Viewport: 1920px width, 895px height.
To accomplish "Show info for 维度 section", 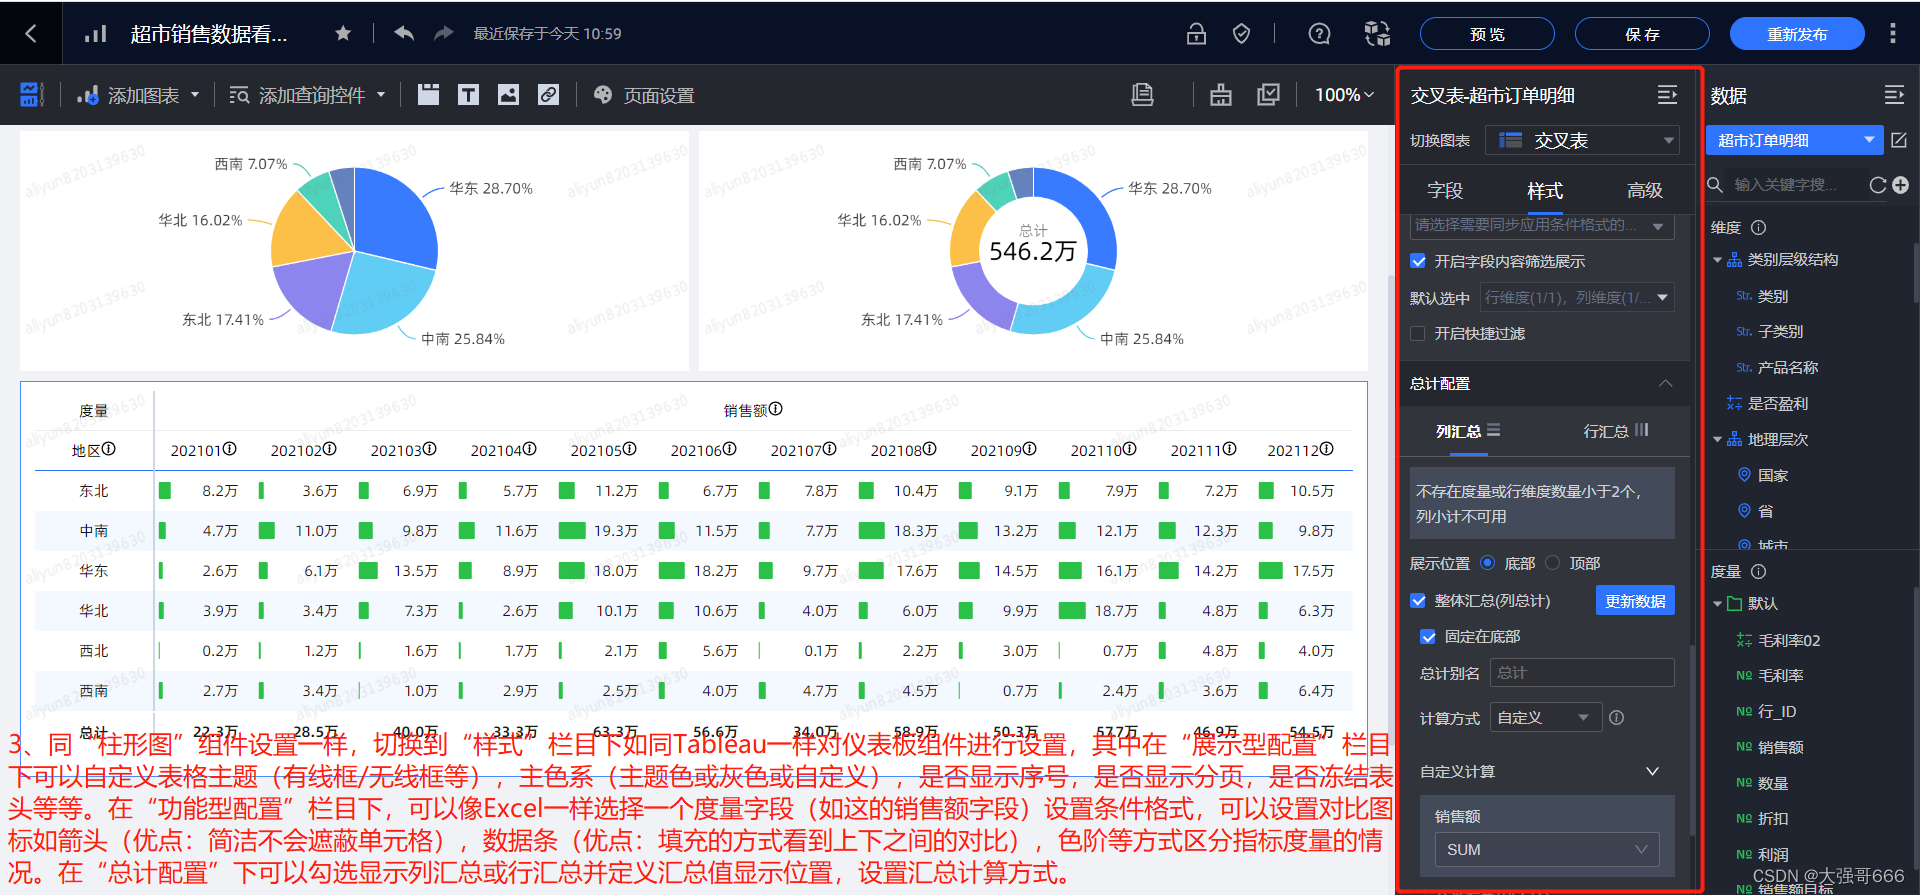I will pos(1759,227).
